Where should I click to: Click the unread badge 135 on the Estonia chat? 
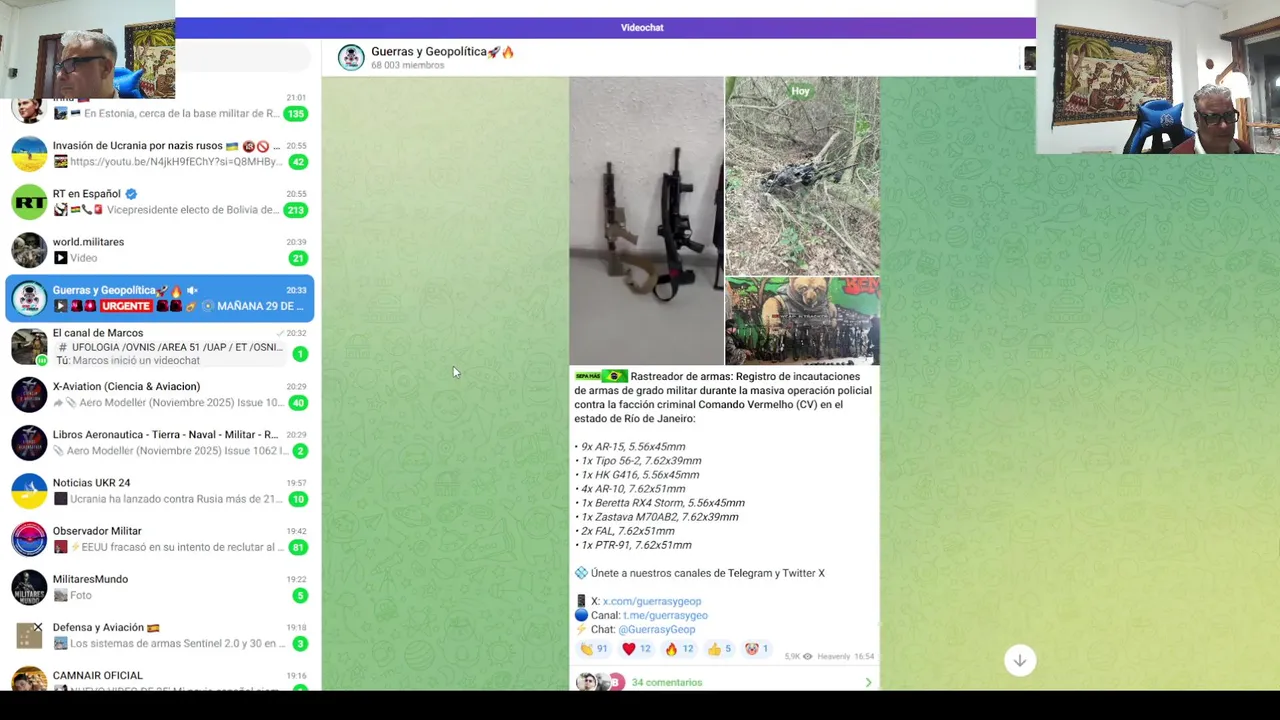295,114
